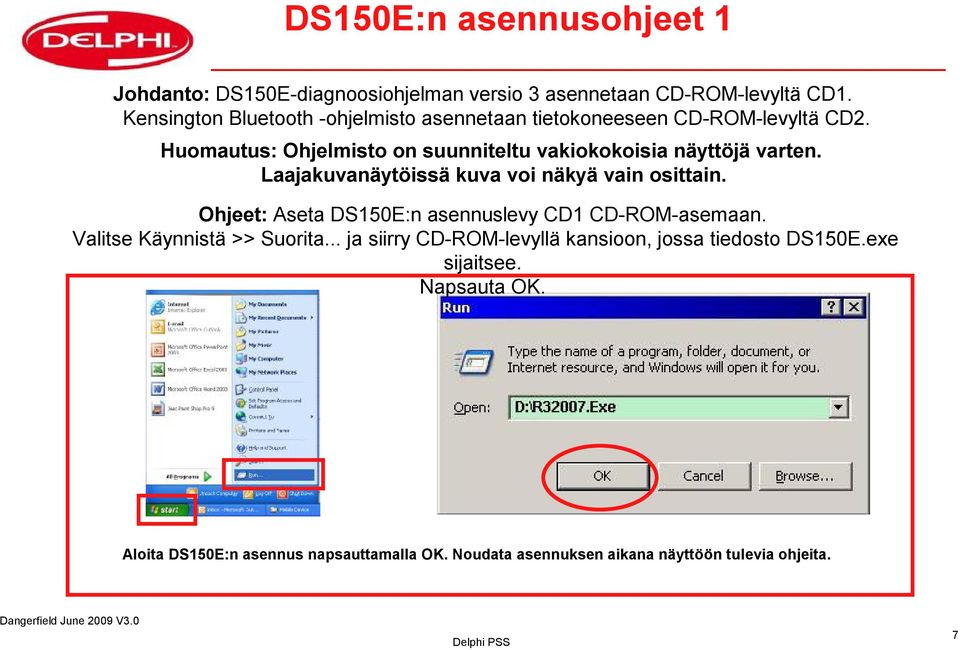Viewport: 960px width, 650px height.
Task: Switch to Inbox - Microsoft Outlook taskbar item
Action: (x=229, y=509)
